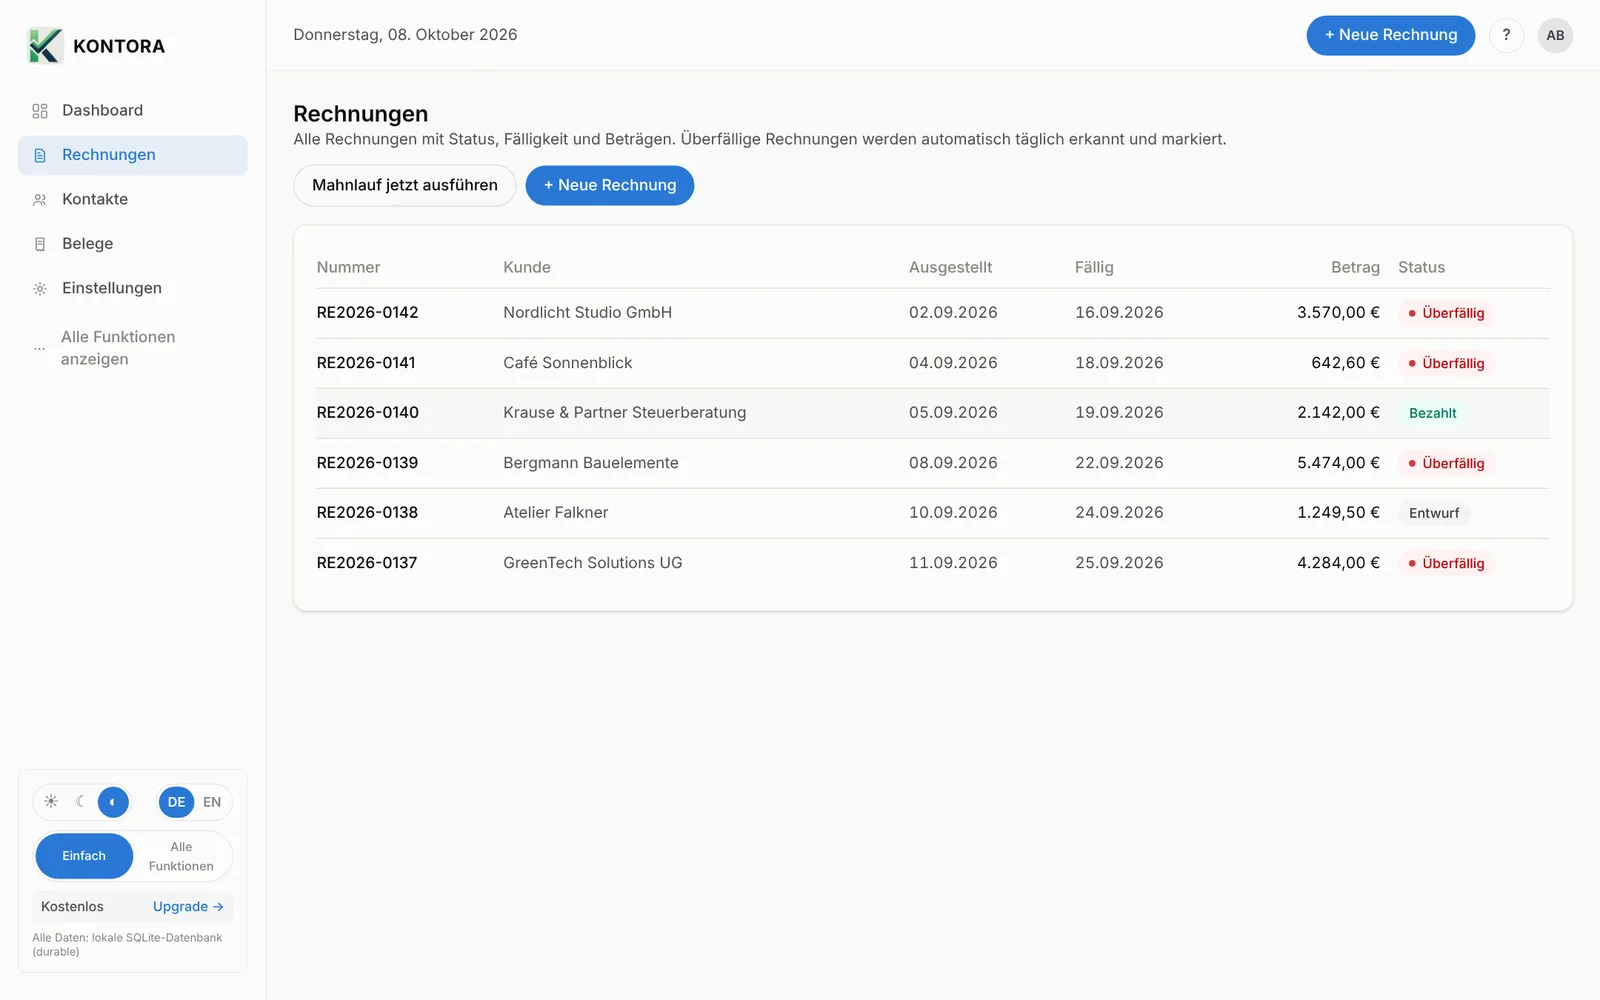Select the auto theme half-circle icon
This screenshot has width=1600, height=1000.
pyautogui.click(x=113, y=802)
